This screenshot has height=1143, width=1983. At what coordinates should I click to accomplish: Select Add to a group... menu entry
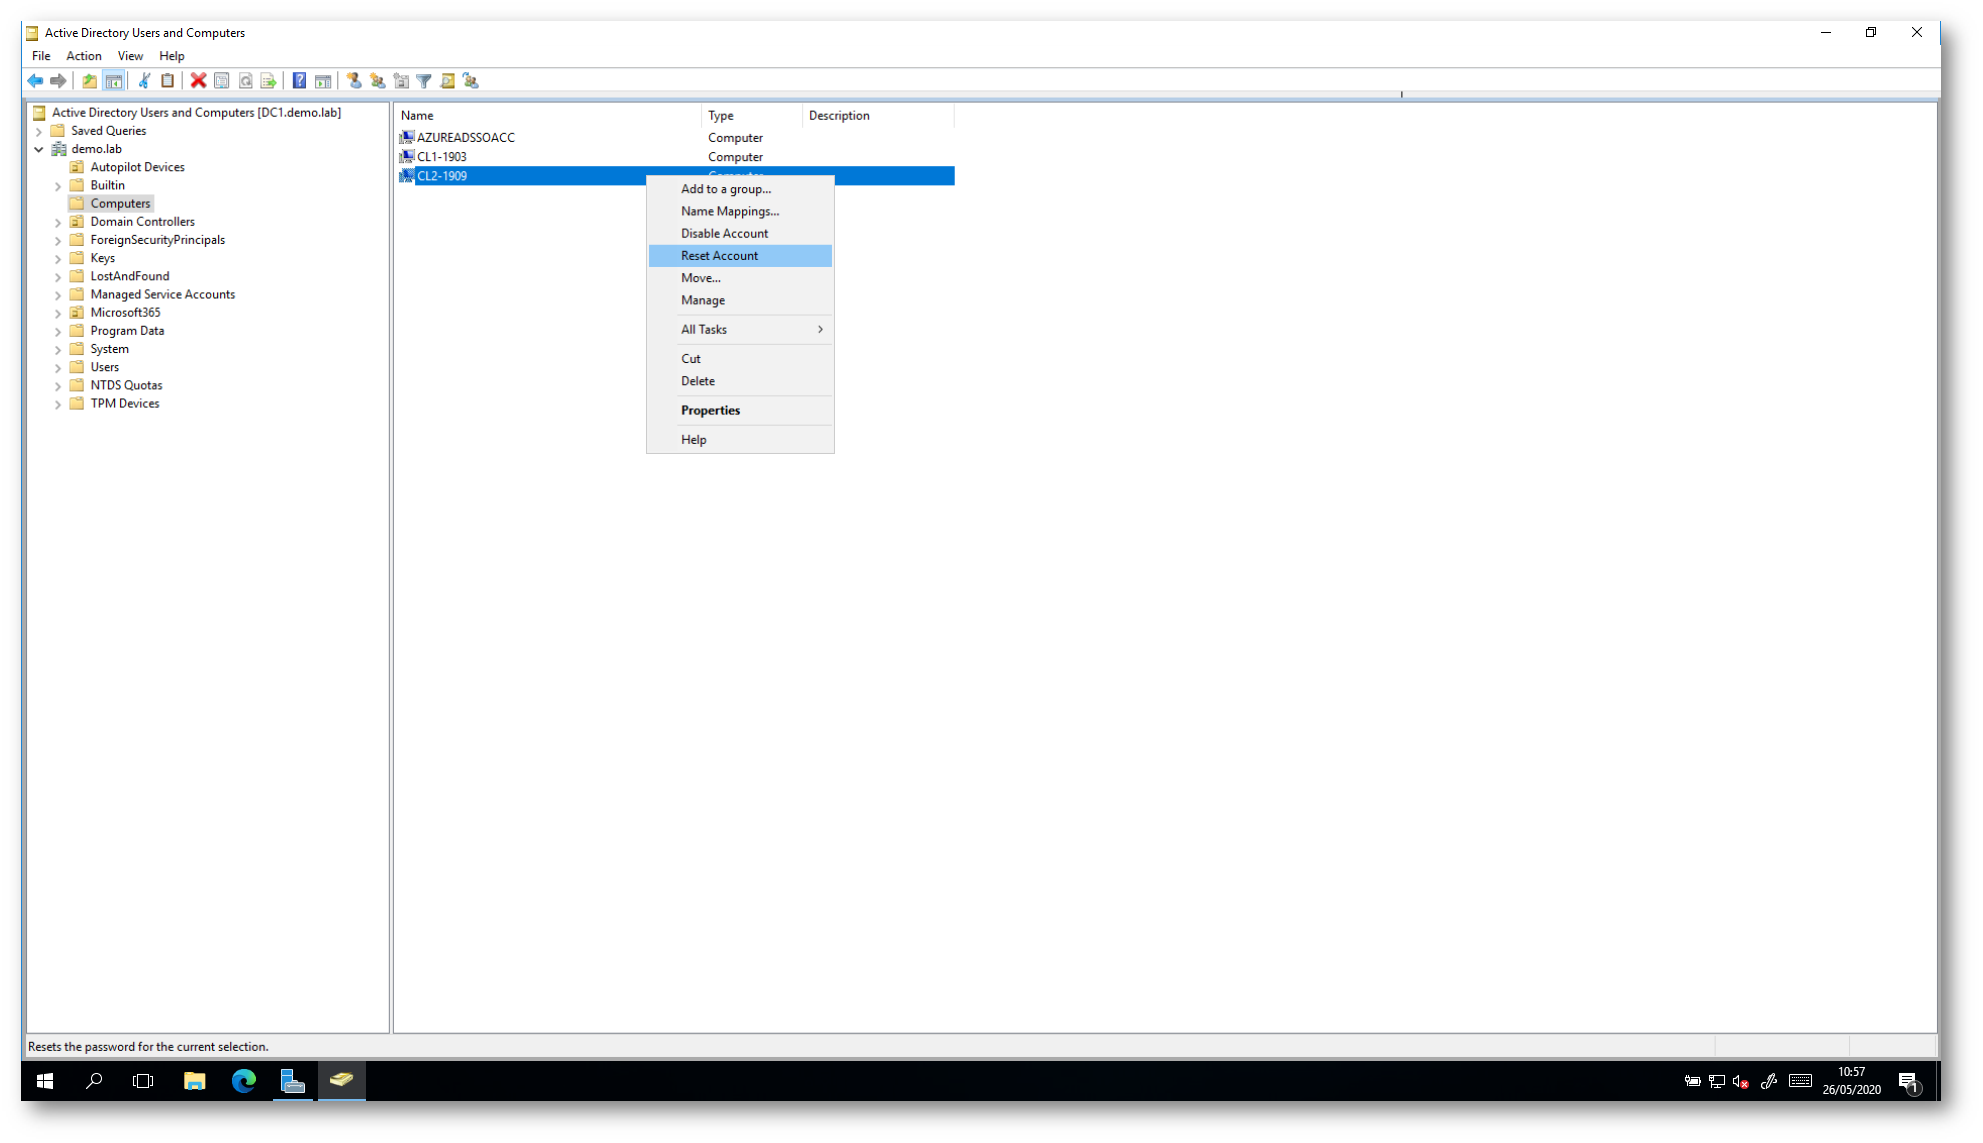740,189
